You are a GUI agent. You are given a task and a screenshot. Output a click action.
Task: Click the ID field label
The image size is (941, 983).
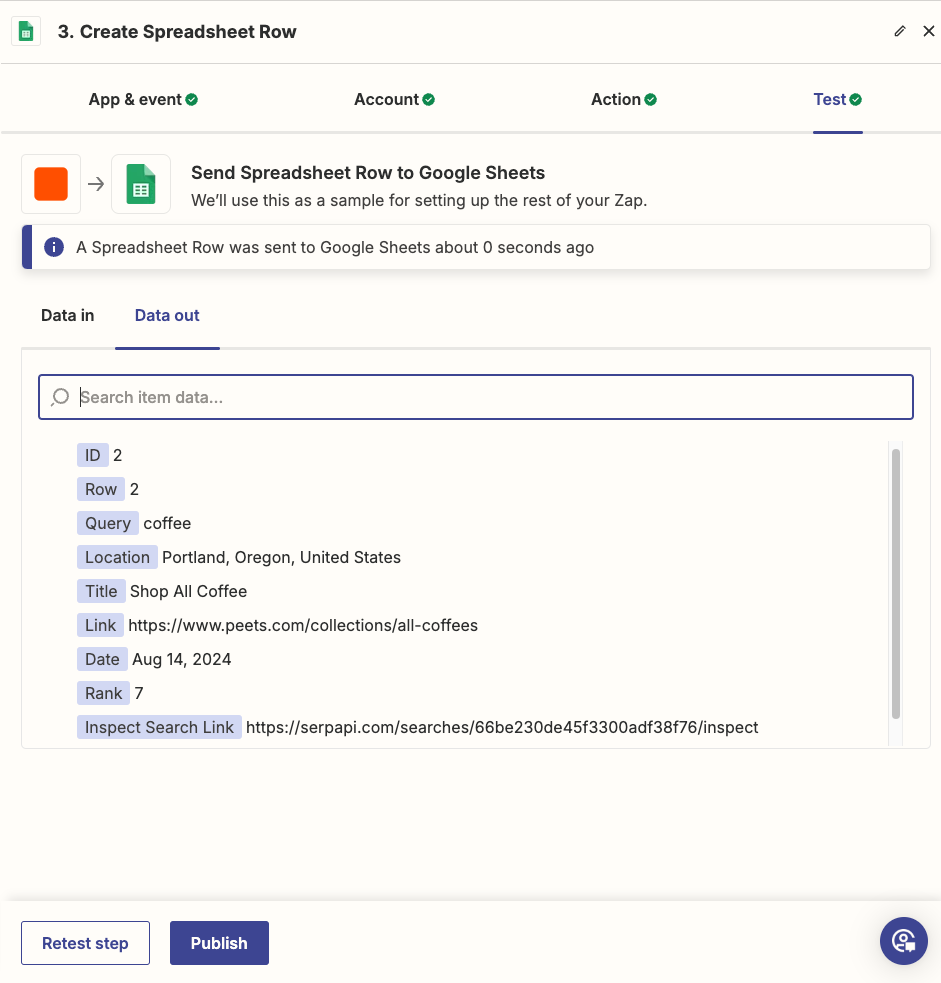(93, 455)
